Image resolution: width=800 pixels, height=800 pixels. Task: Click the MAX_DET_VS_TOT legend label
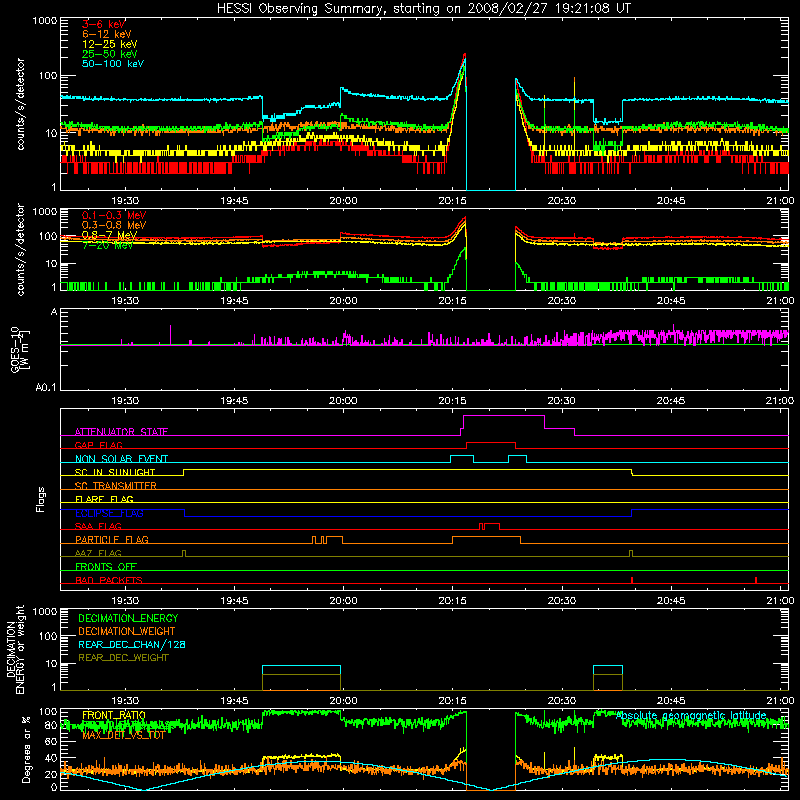pyautogui.click(x=123, y=735)
